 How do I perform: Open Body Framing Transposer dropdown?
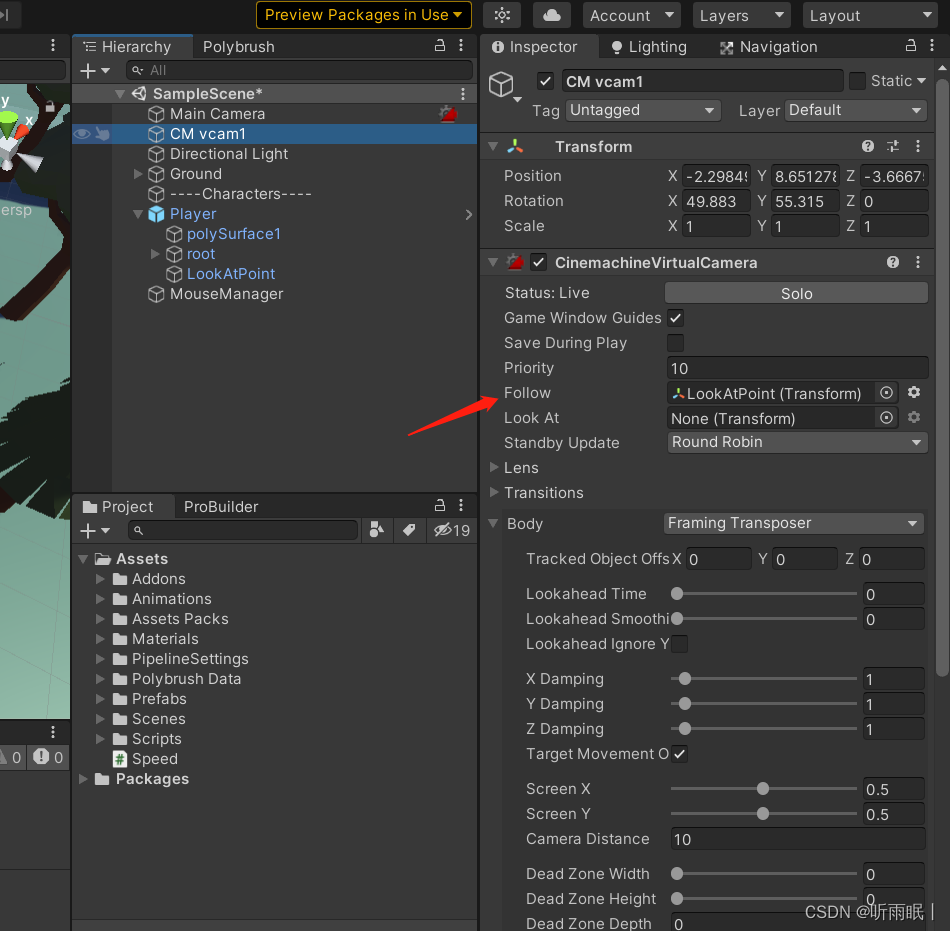point(793,523)
